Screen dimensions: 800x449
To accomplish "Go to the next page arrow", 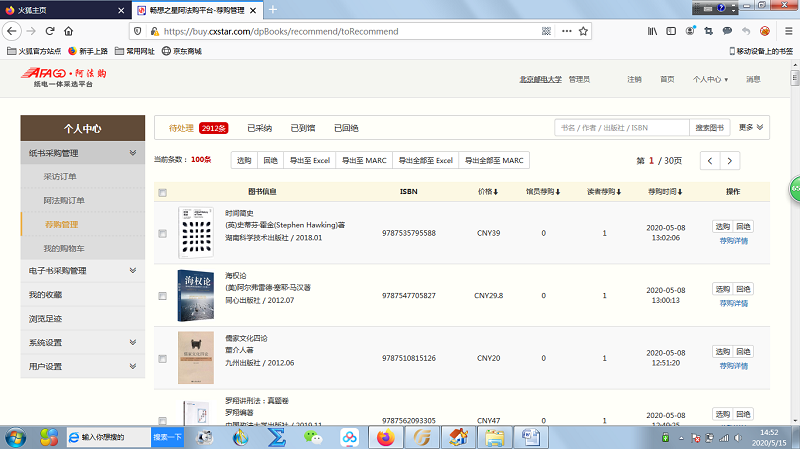I will pos(732,160).
